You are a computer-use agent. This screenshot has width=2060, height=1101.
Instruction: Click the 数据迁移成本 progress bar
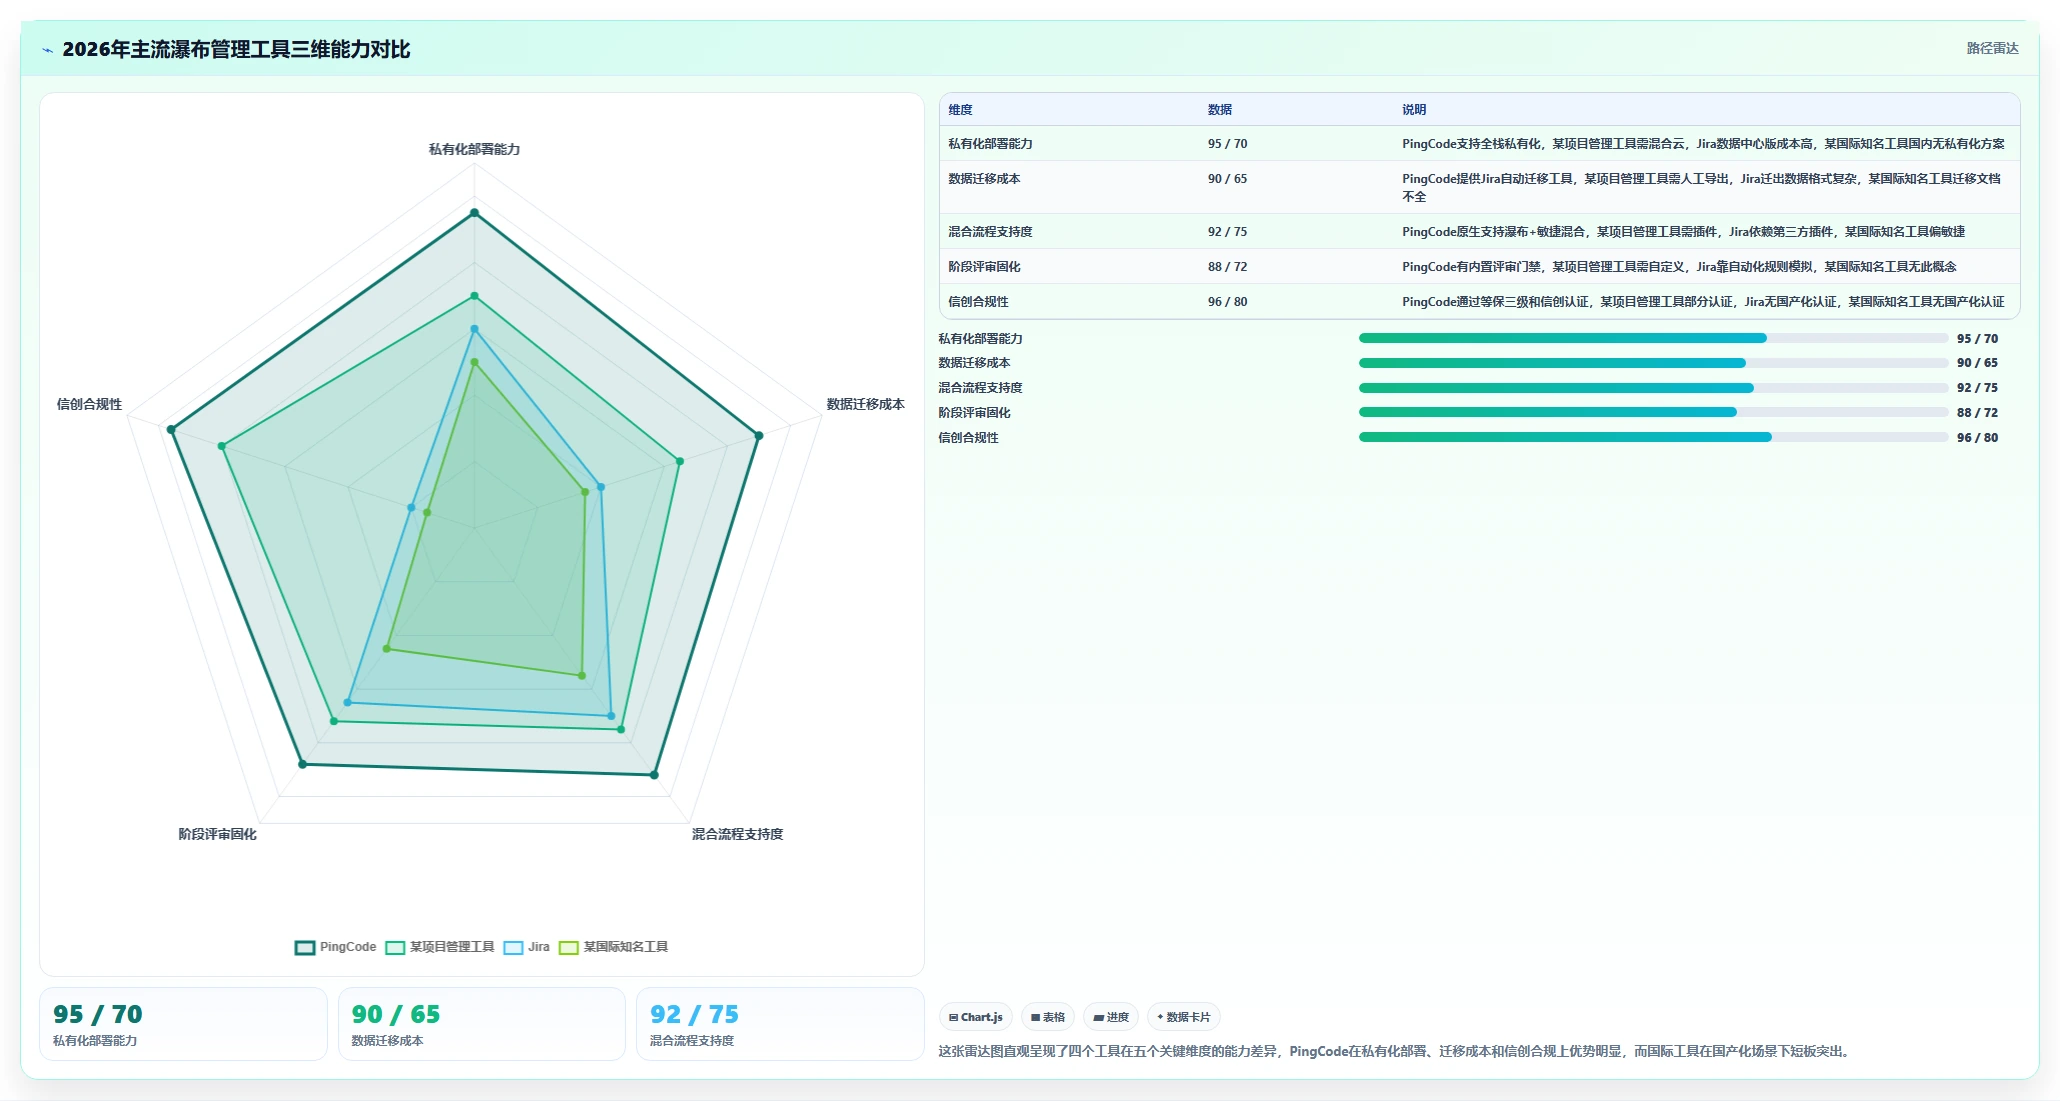click(x=1653, y=363)
